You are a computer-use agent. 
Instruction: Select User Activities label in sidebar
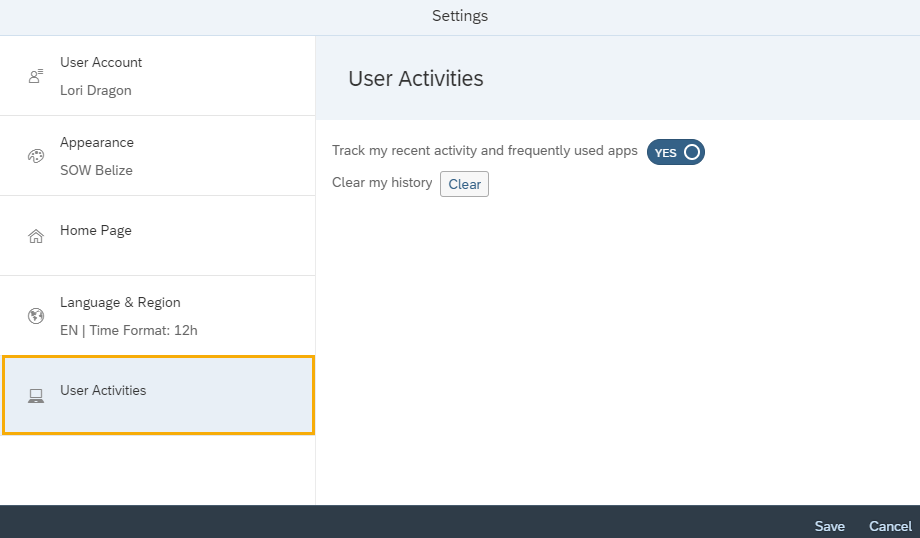tap(103, 390)
